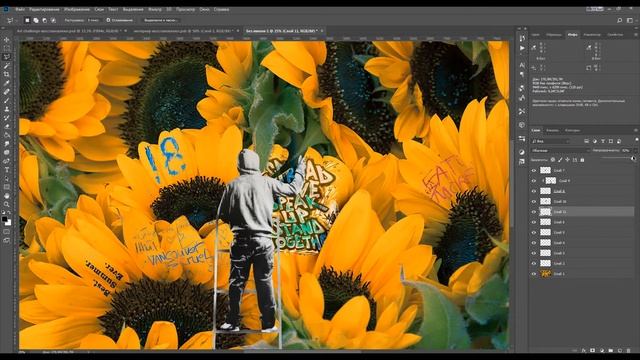This screenshot has height=360, width=640.
Task: Click the Subtract from Selection icon
Action: pyautogui.click(x=44, y=20)
